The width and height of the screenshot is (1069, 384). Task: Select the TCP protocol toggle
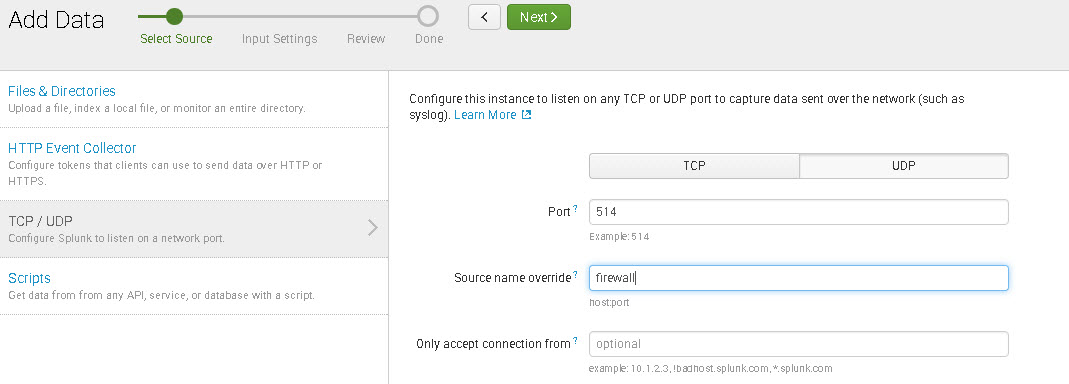[694, 166]
